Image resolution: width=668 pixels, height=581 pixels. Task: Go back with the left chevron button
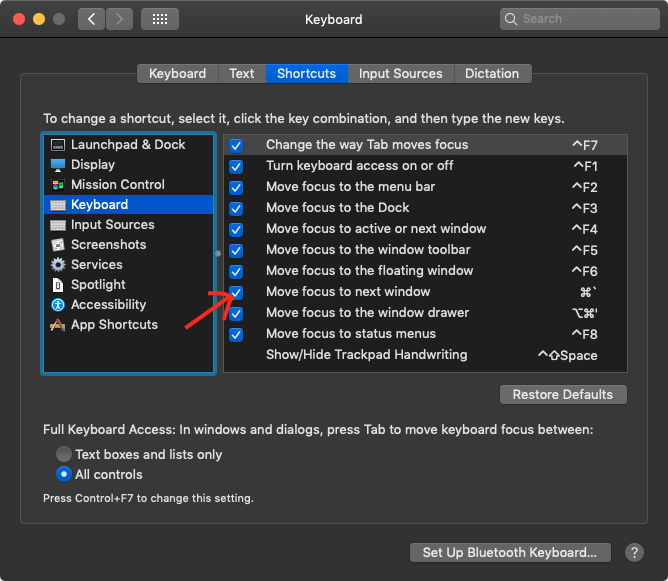pos(91,19)
